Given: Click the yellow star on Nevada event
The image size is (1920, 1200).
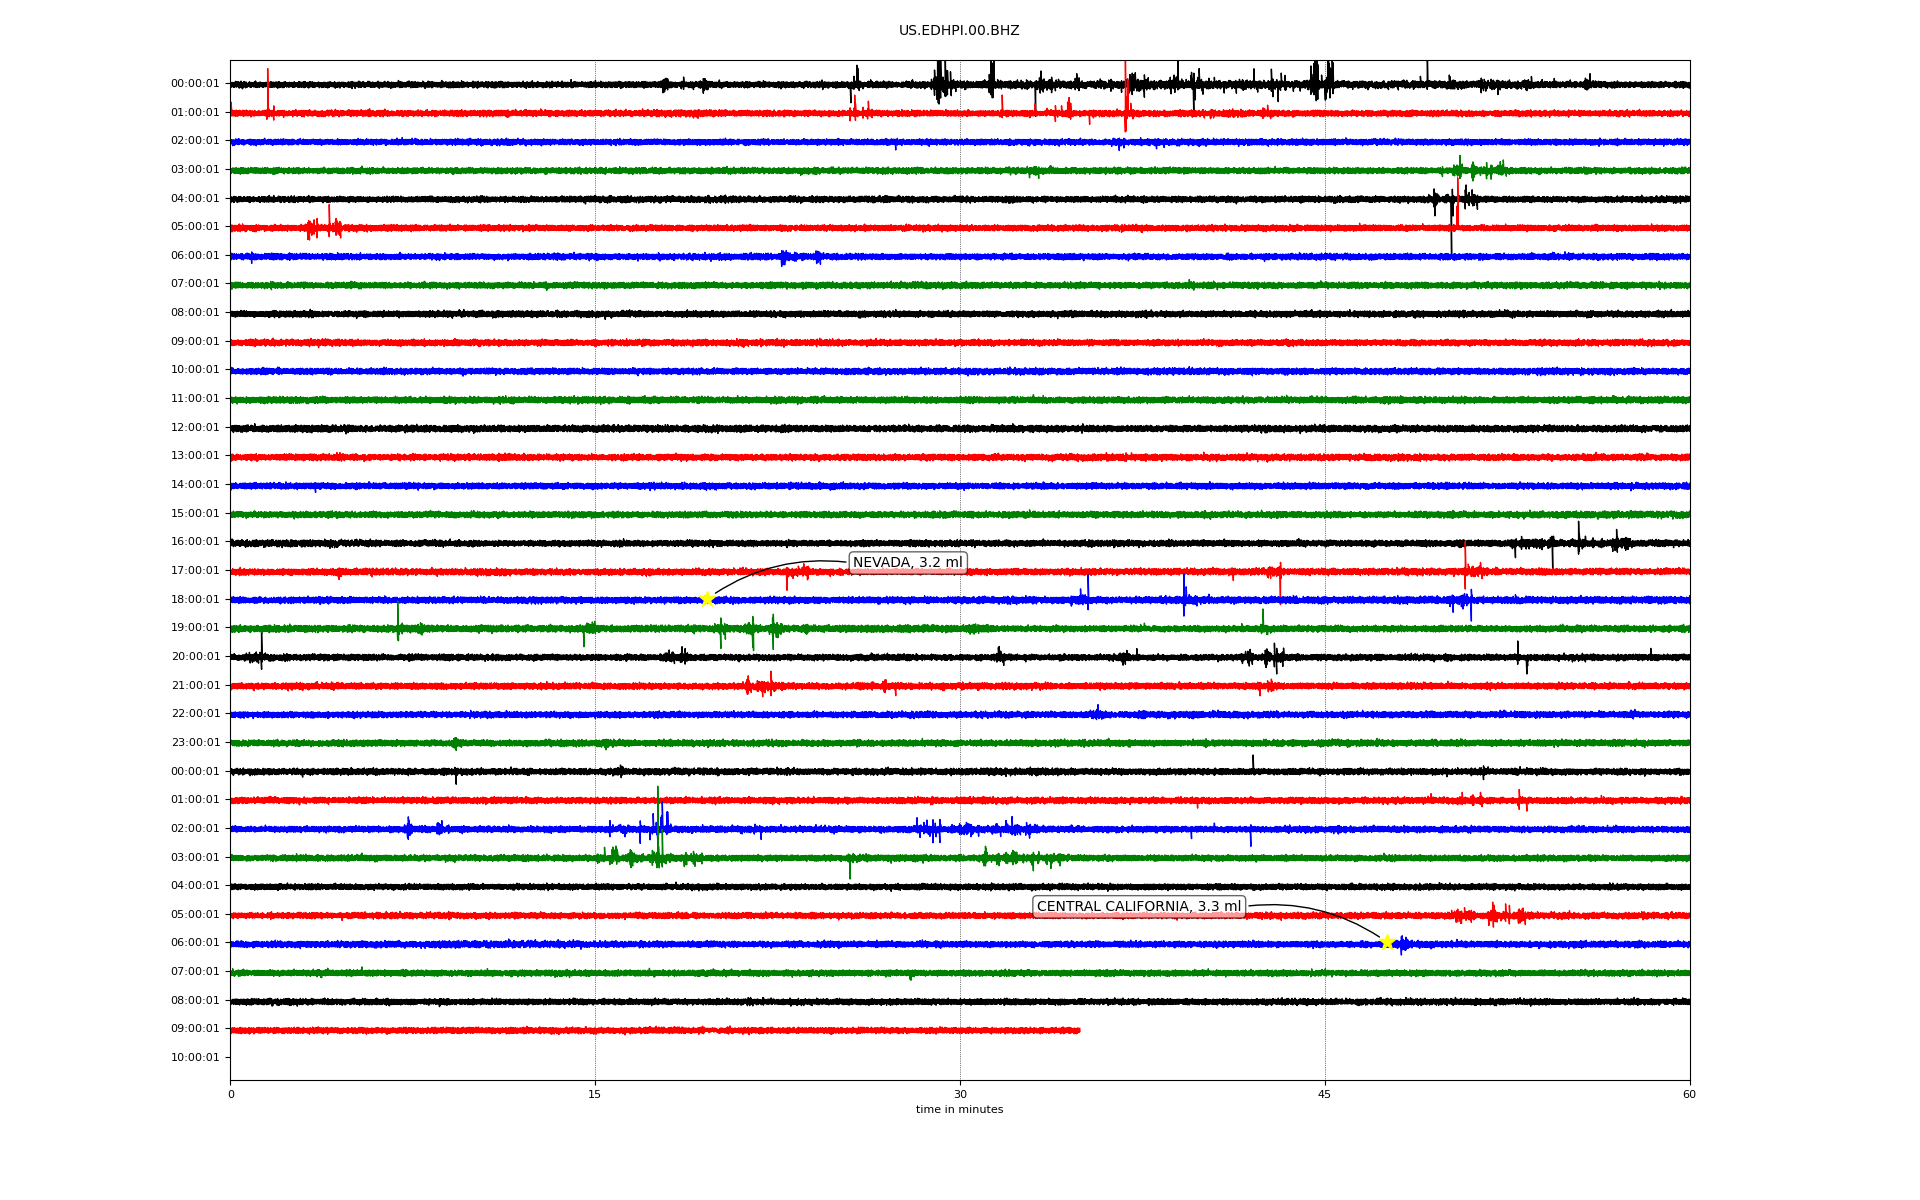Looking at the screenshot, I should coord(707,599).
